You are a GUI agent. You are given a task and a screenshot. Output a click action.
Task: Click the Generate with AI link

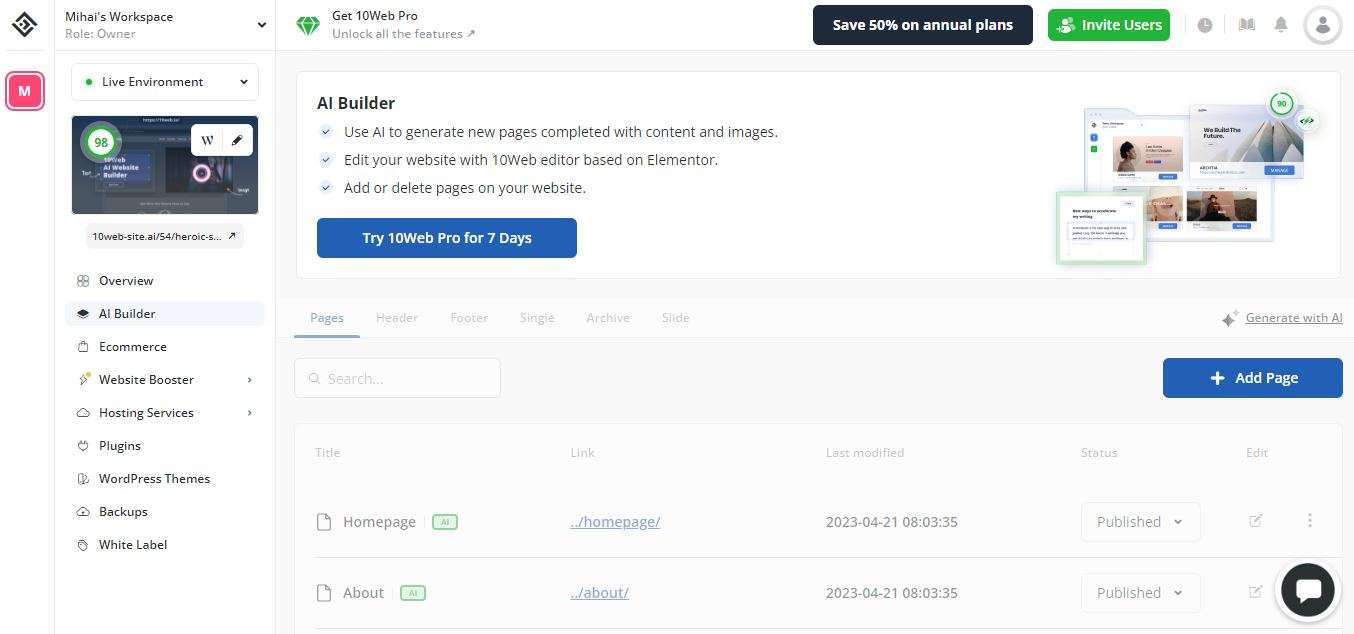click(1294, 318)
